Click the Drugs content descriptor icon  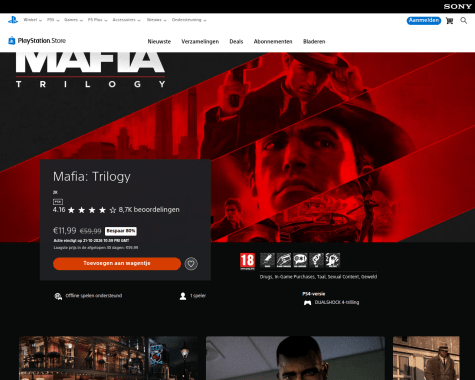pos(267,260)
